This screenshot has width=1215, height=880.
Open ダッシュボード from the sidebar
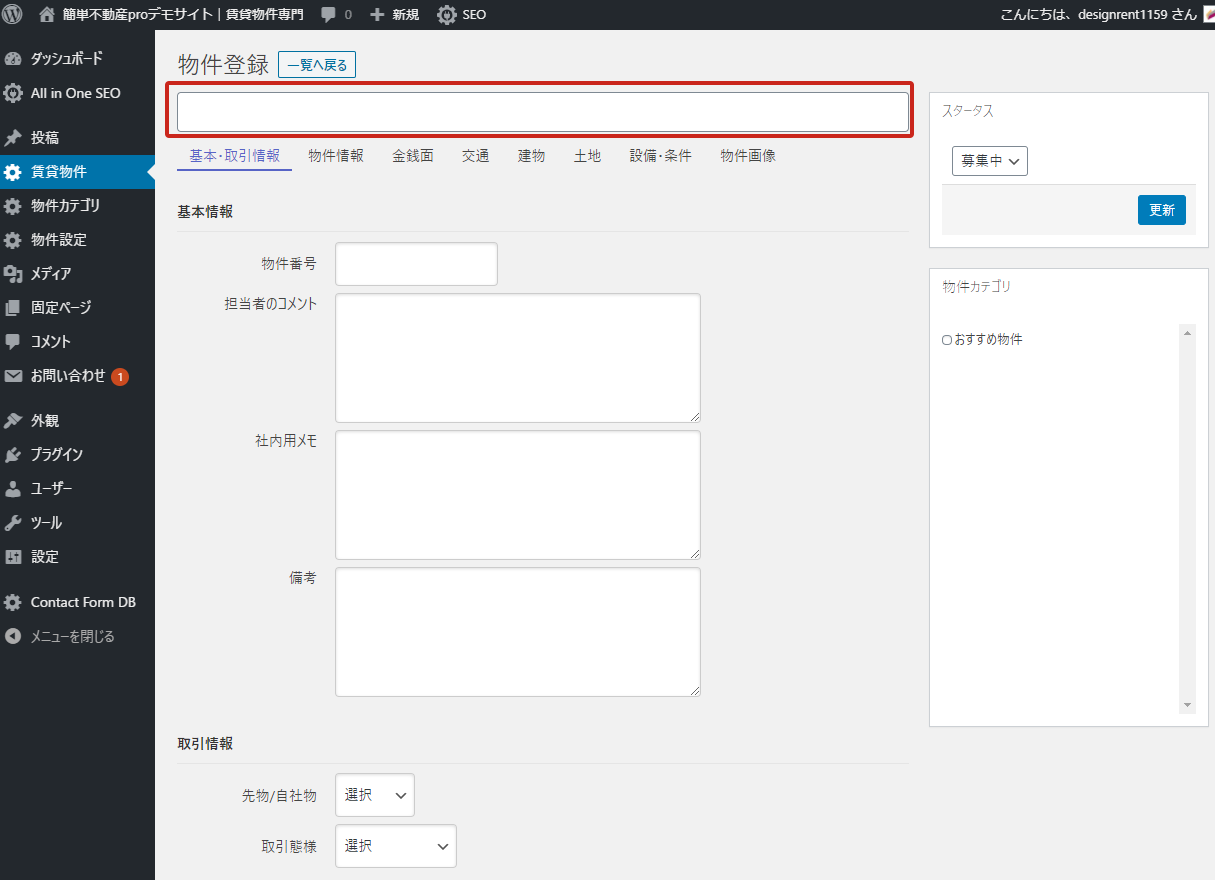(66, 59)
